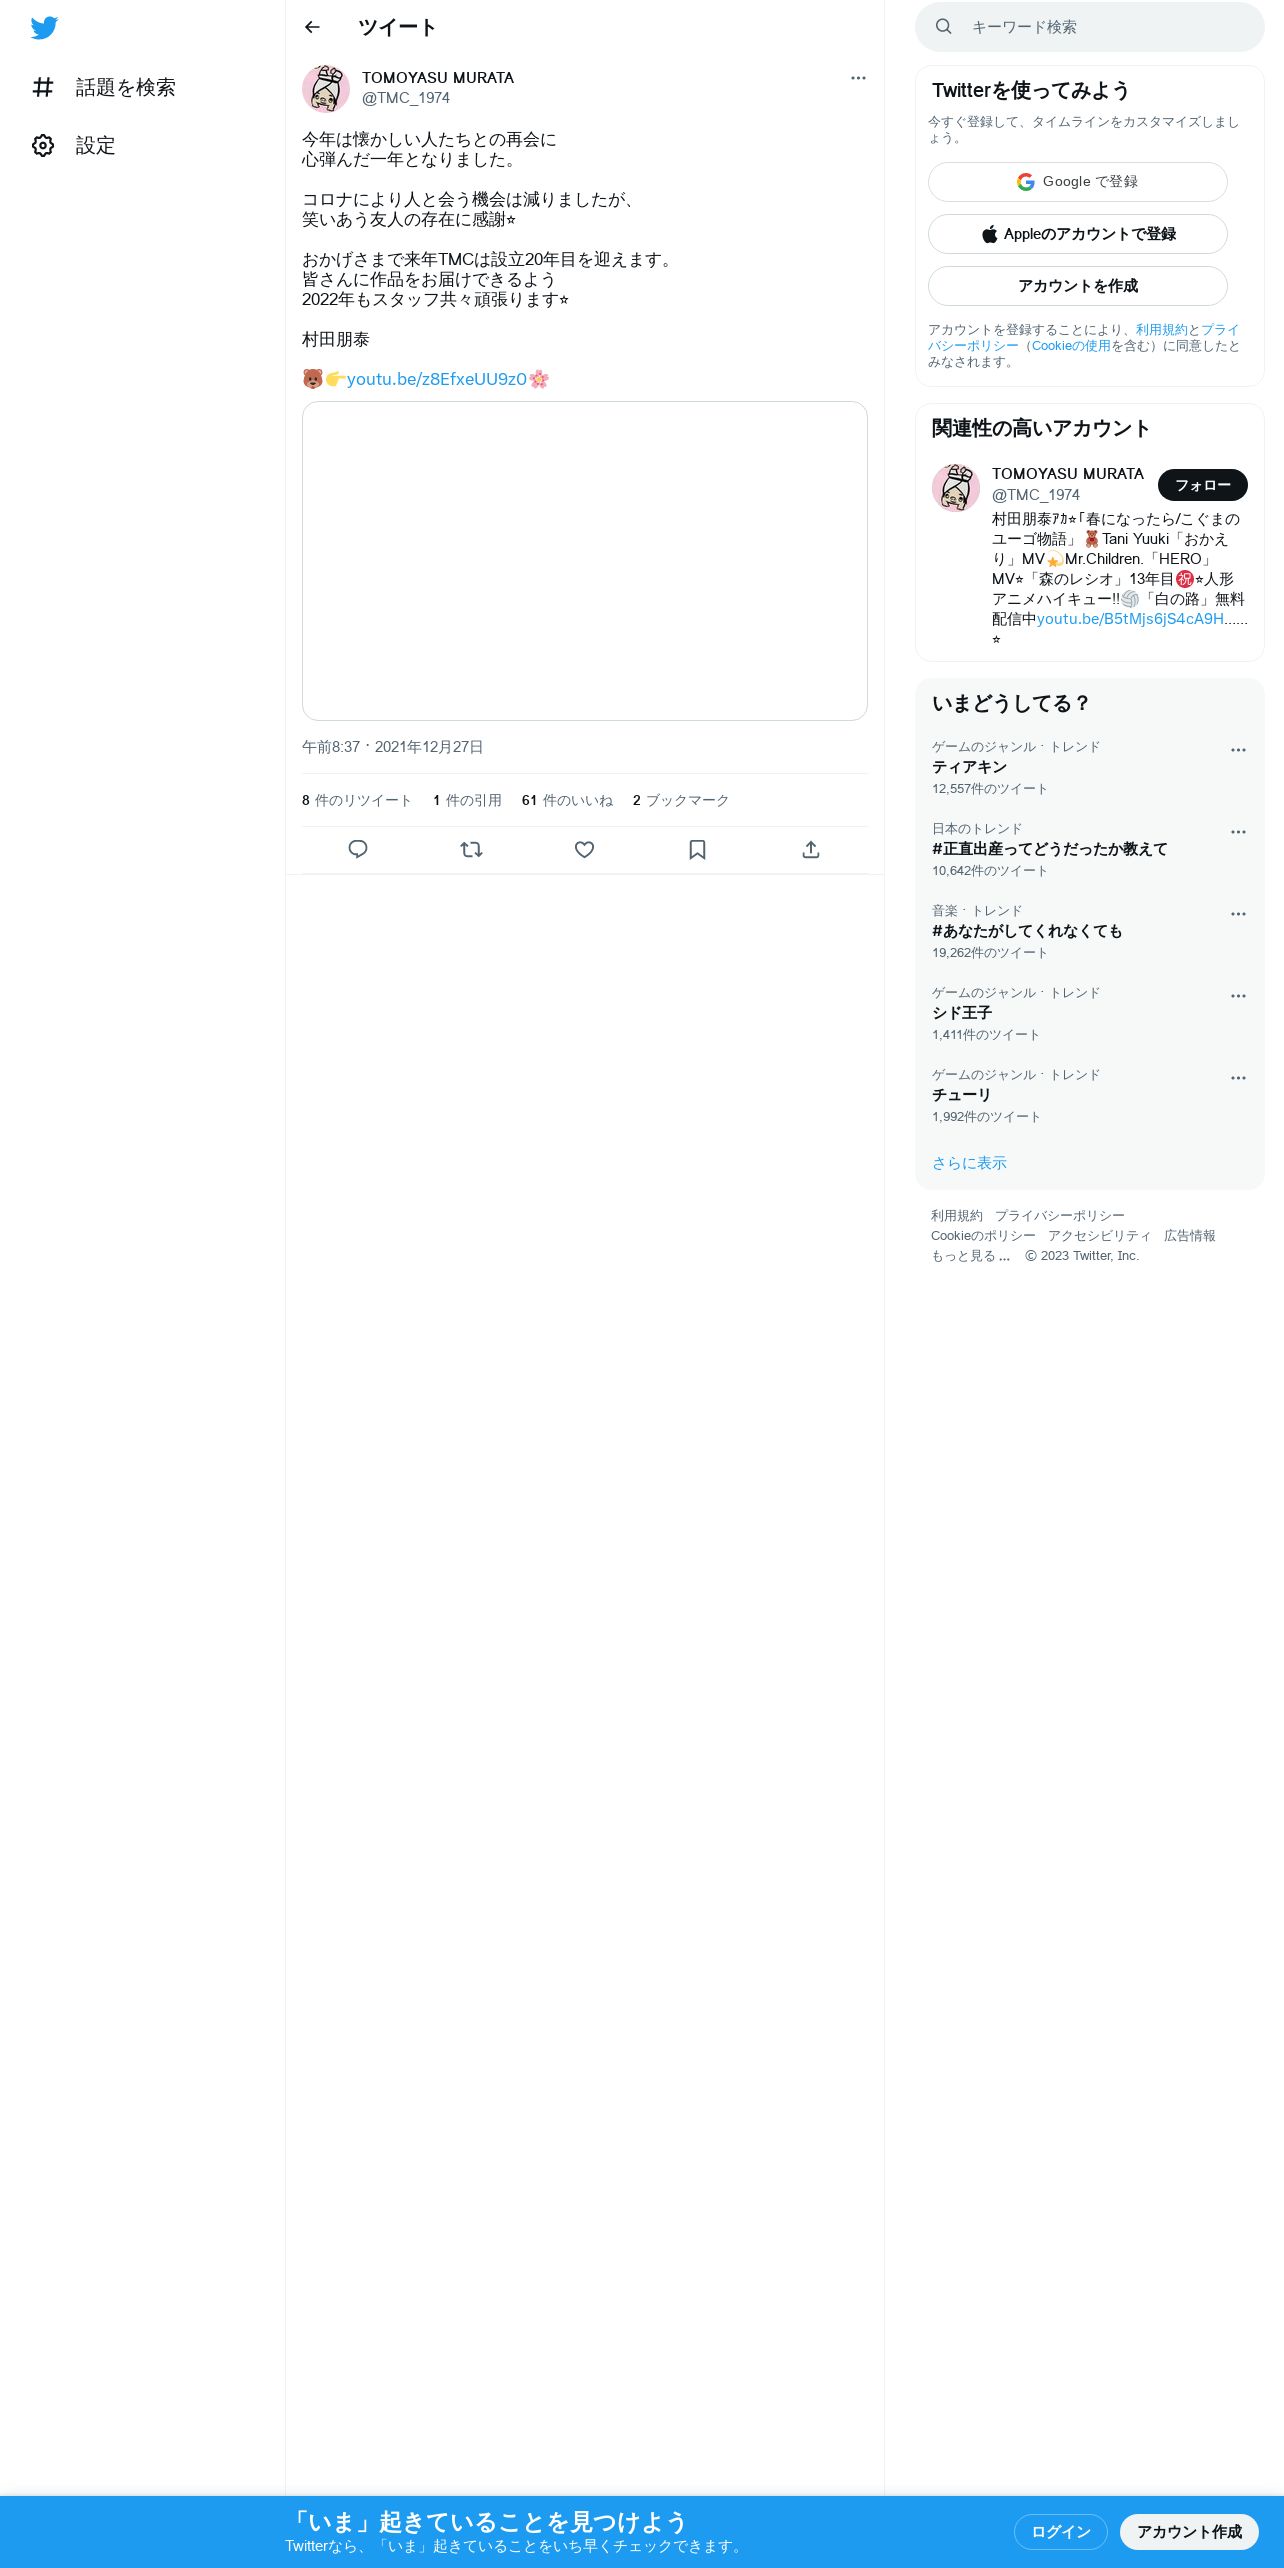Open trend チューリ
1284x2568 pixels.
961,1095
